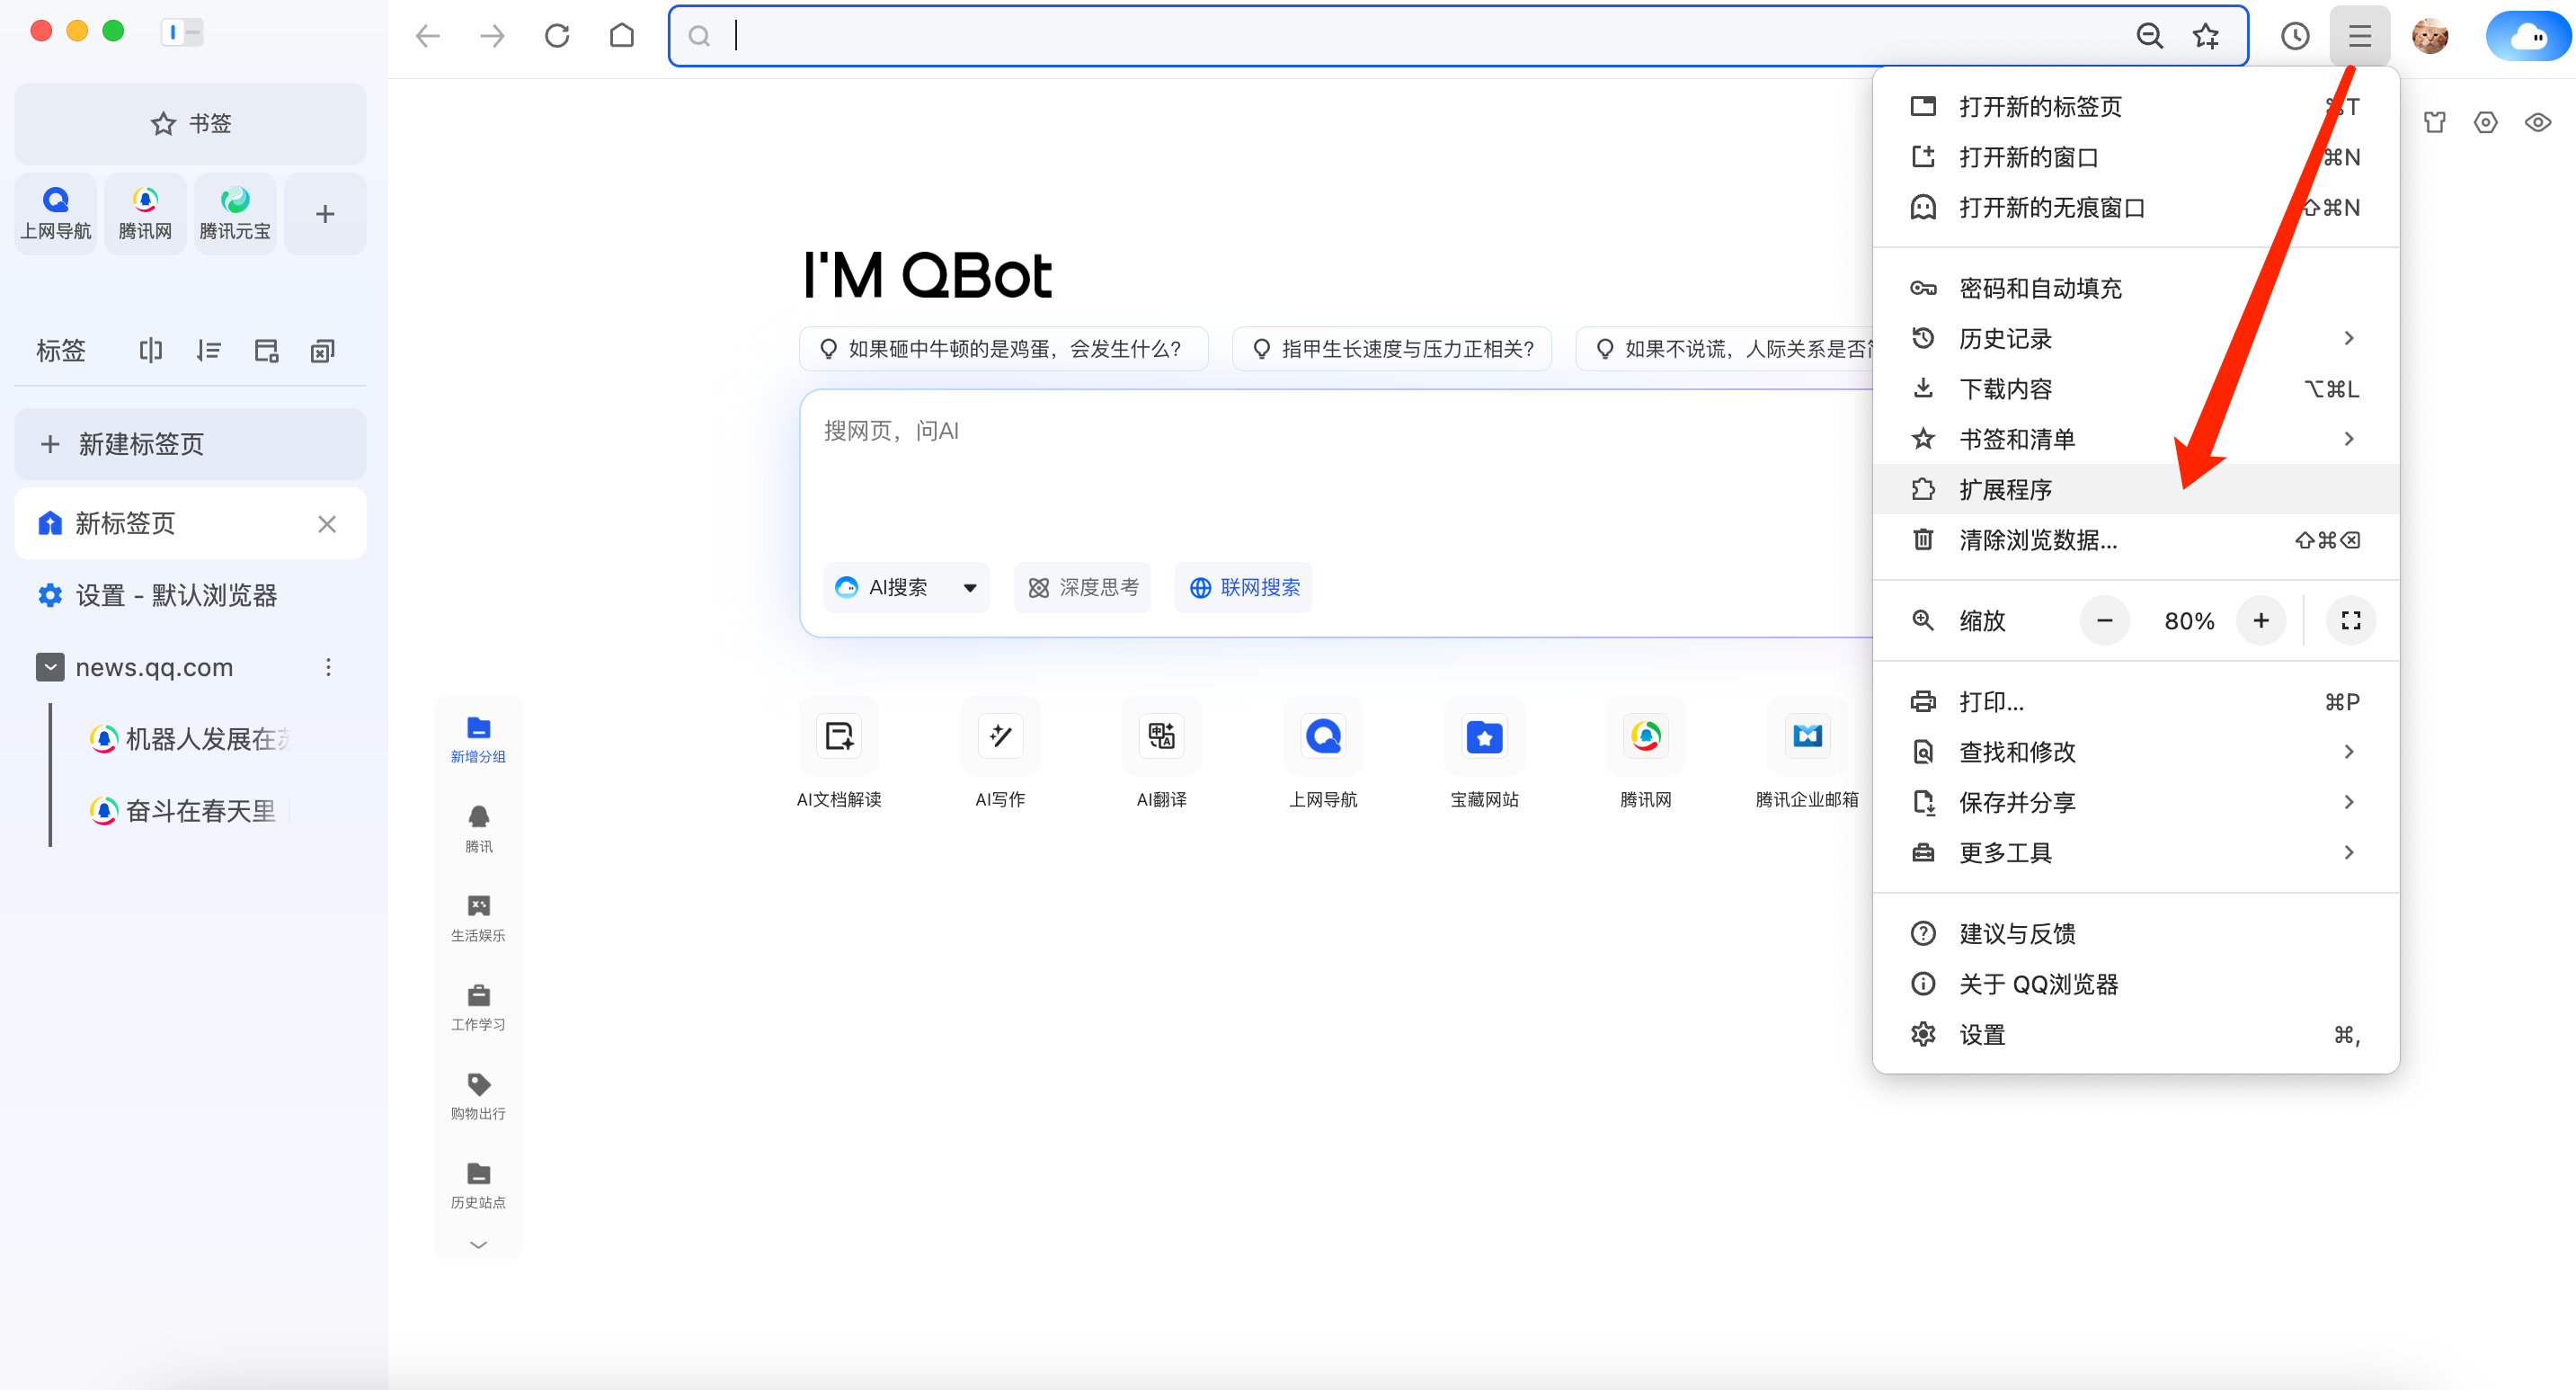Open the AI文档解读 shortcut
Image resolution: width=2576 pixels, height=1390 pixels.
(838, 737)
